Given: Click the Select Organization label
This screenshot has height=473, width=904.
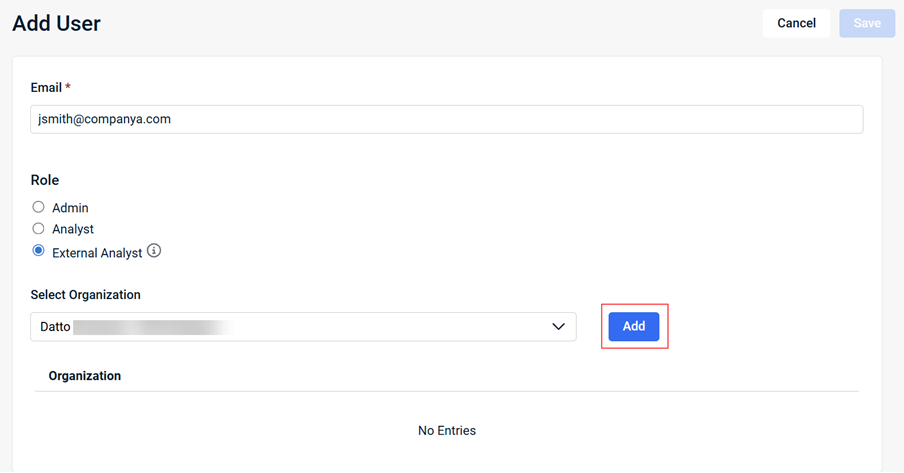Looking at the screenshot, I should 86,295.
